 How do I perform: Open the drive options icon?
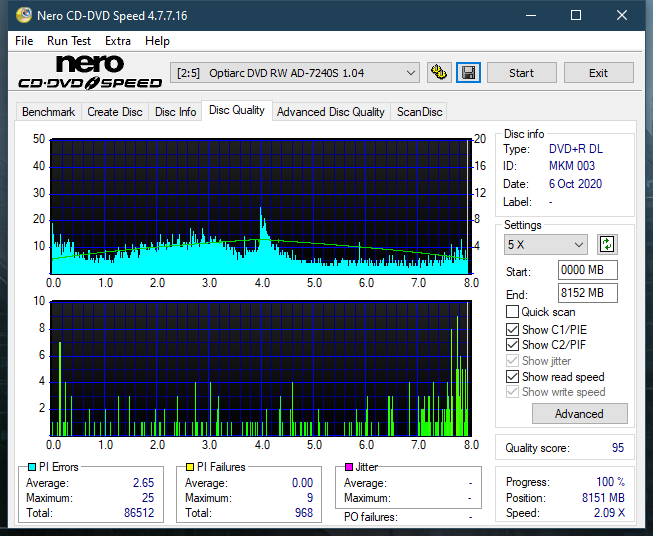[439, 73]
